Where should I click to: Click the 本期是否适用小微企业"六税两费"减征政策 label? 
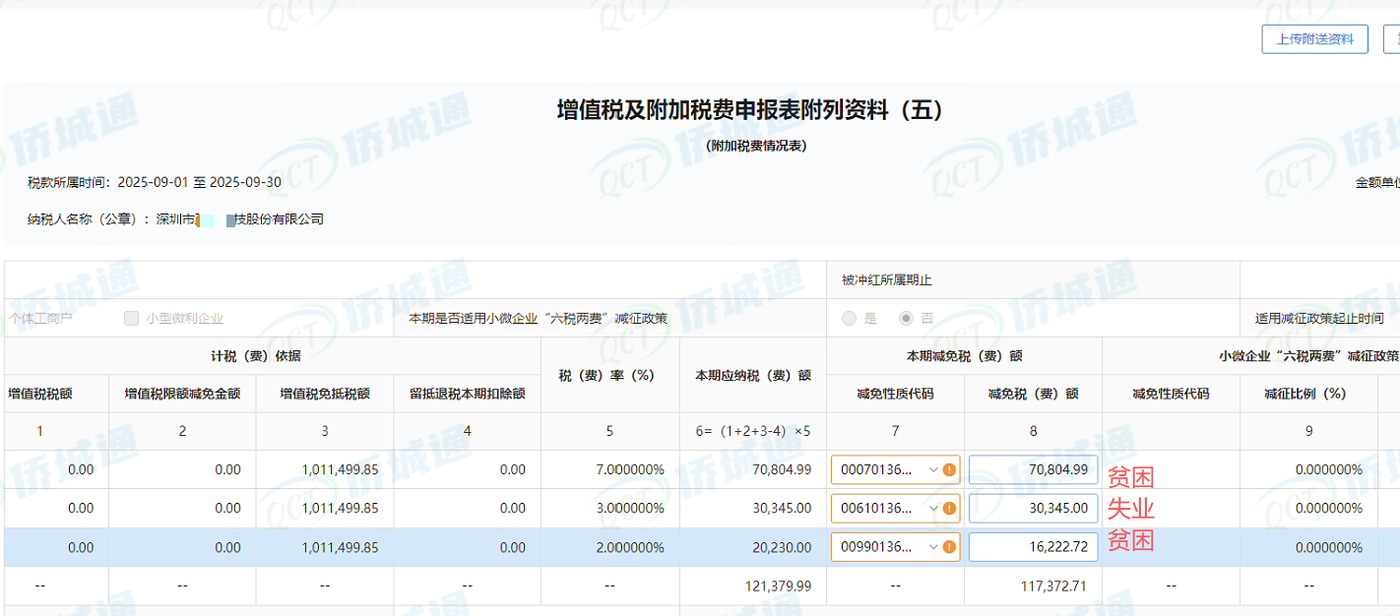pyautogui.click(x=538, y=319)
